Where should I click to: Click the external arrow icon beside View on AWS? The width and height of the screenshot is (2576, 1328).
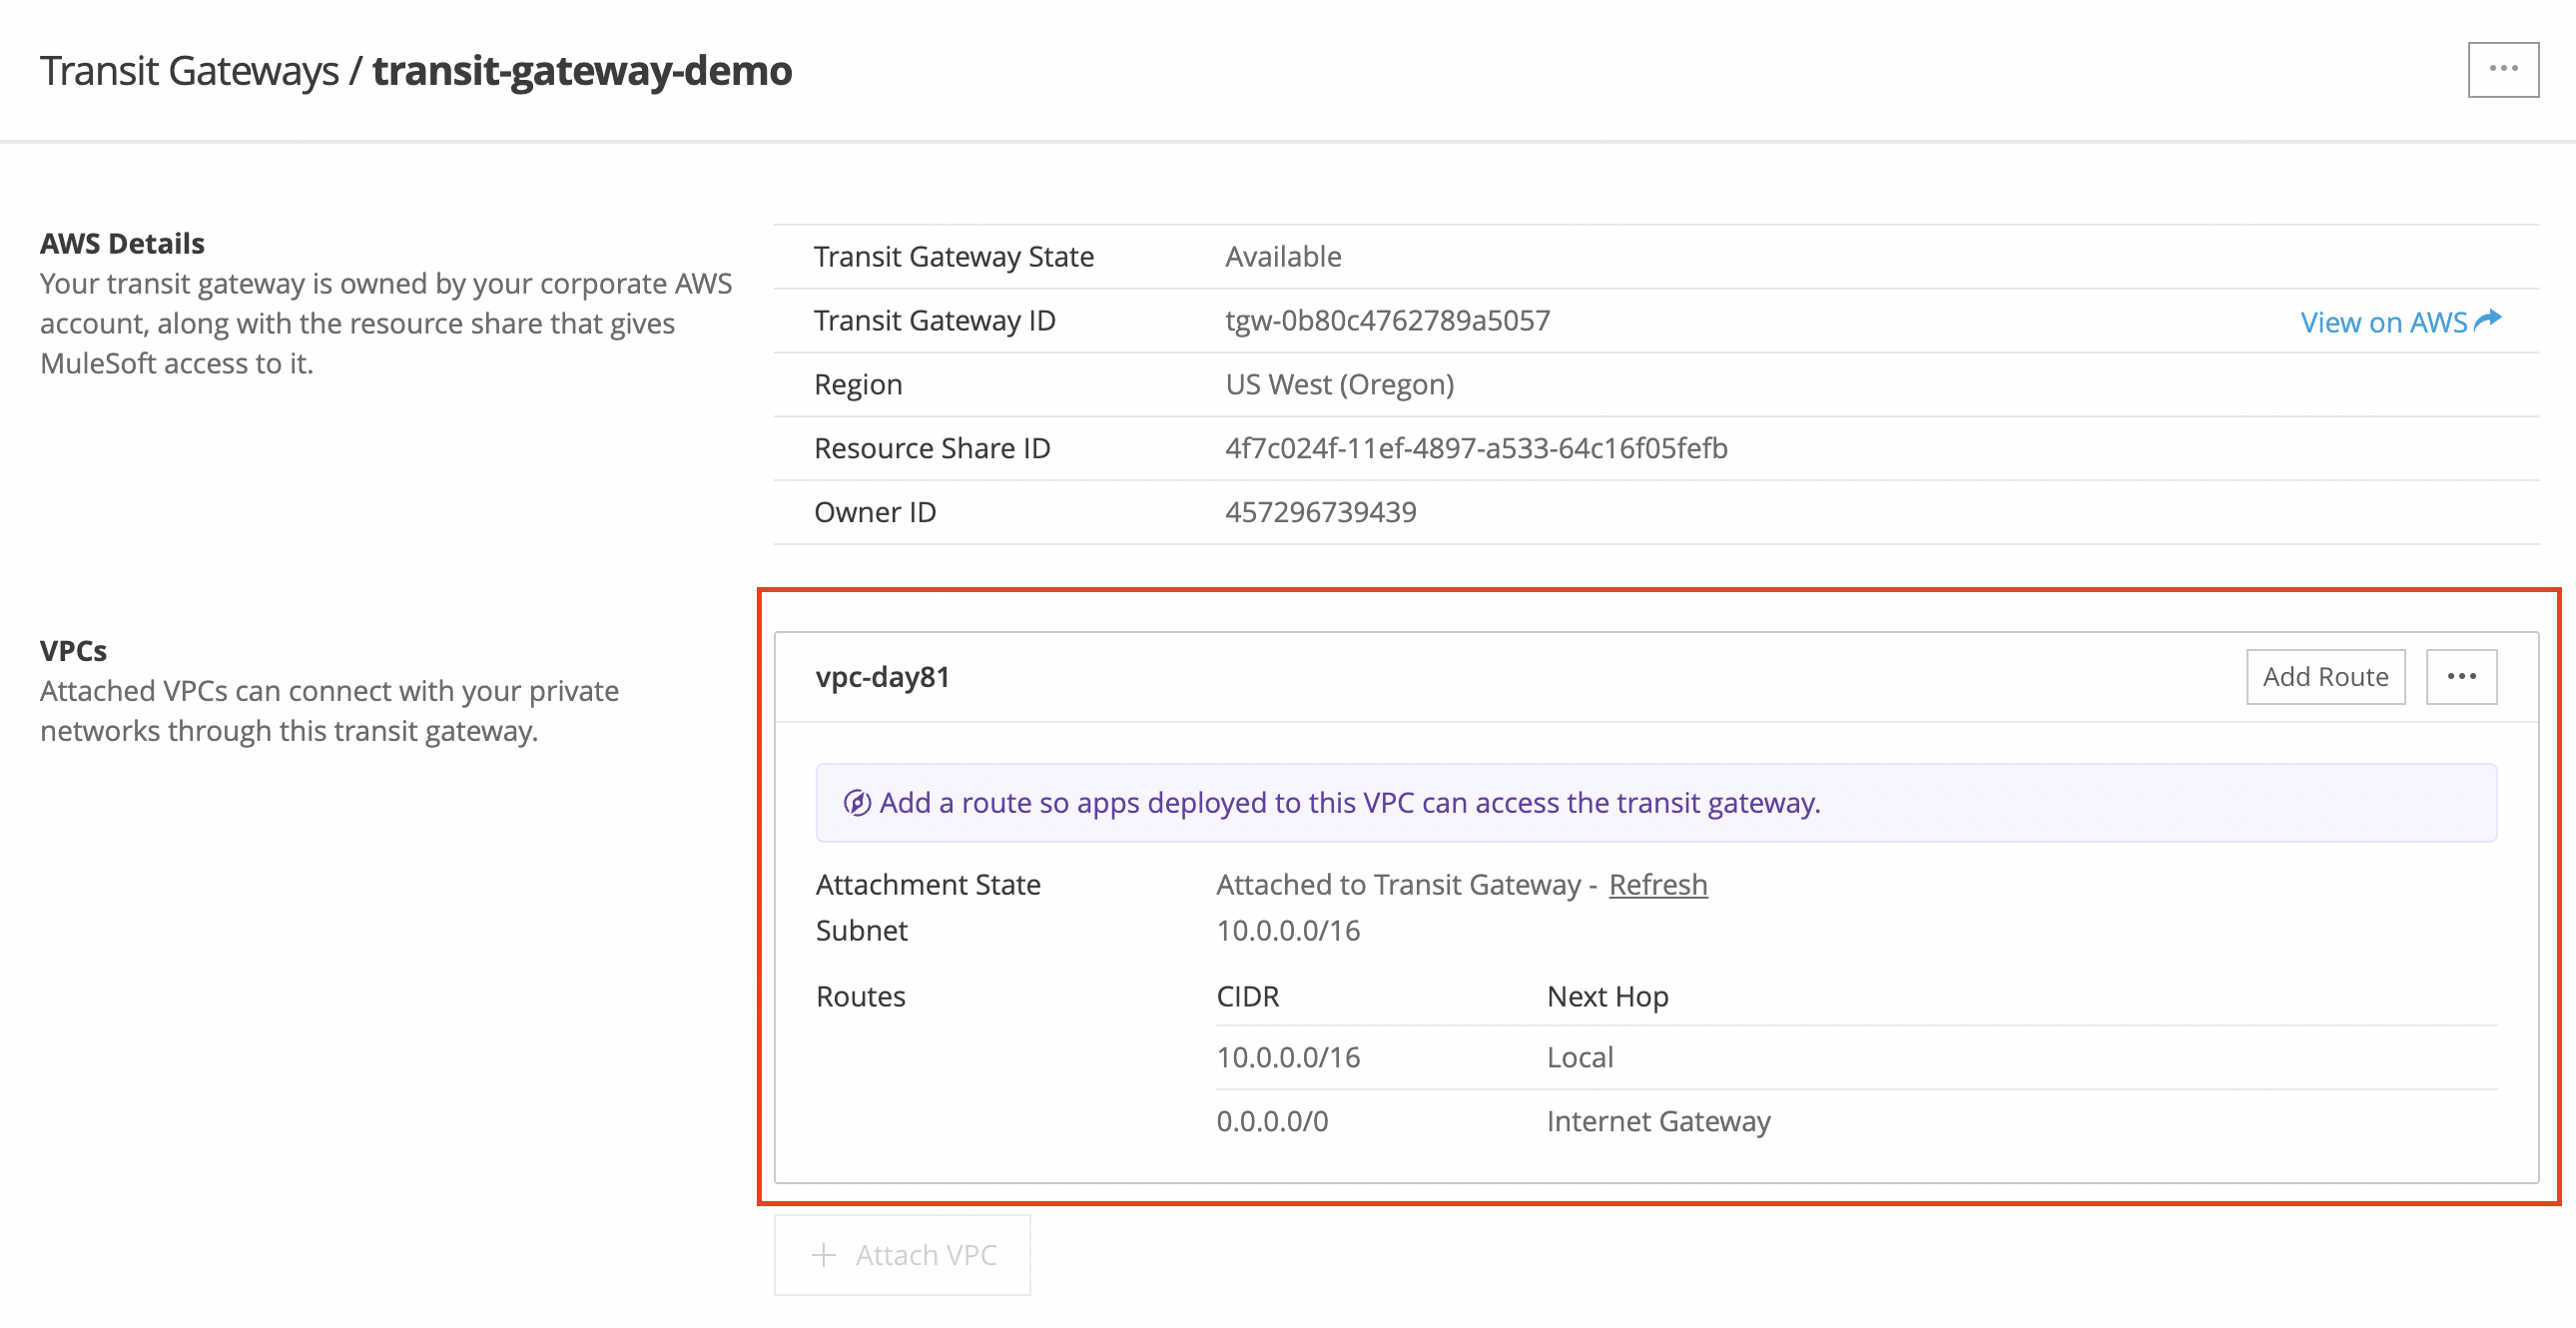point(2488,320)
